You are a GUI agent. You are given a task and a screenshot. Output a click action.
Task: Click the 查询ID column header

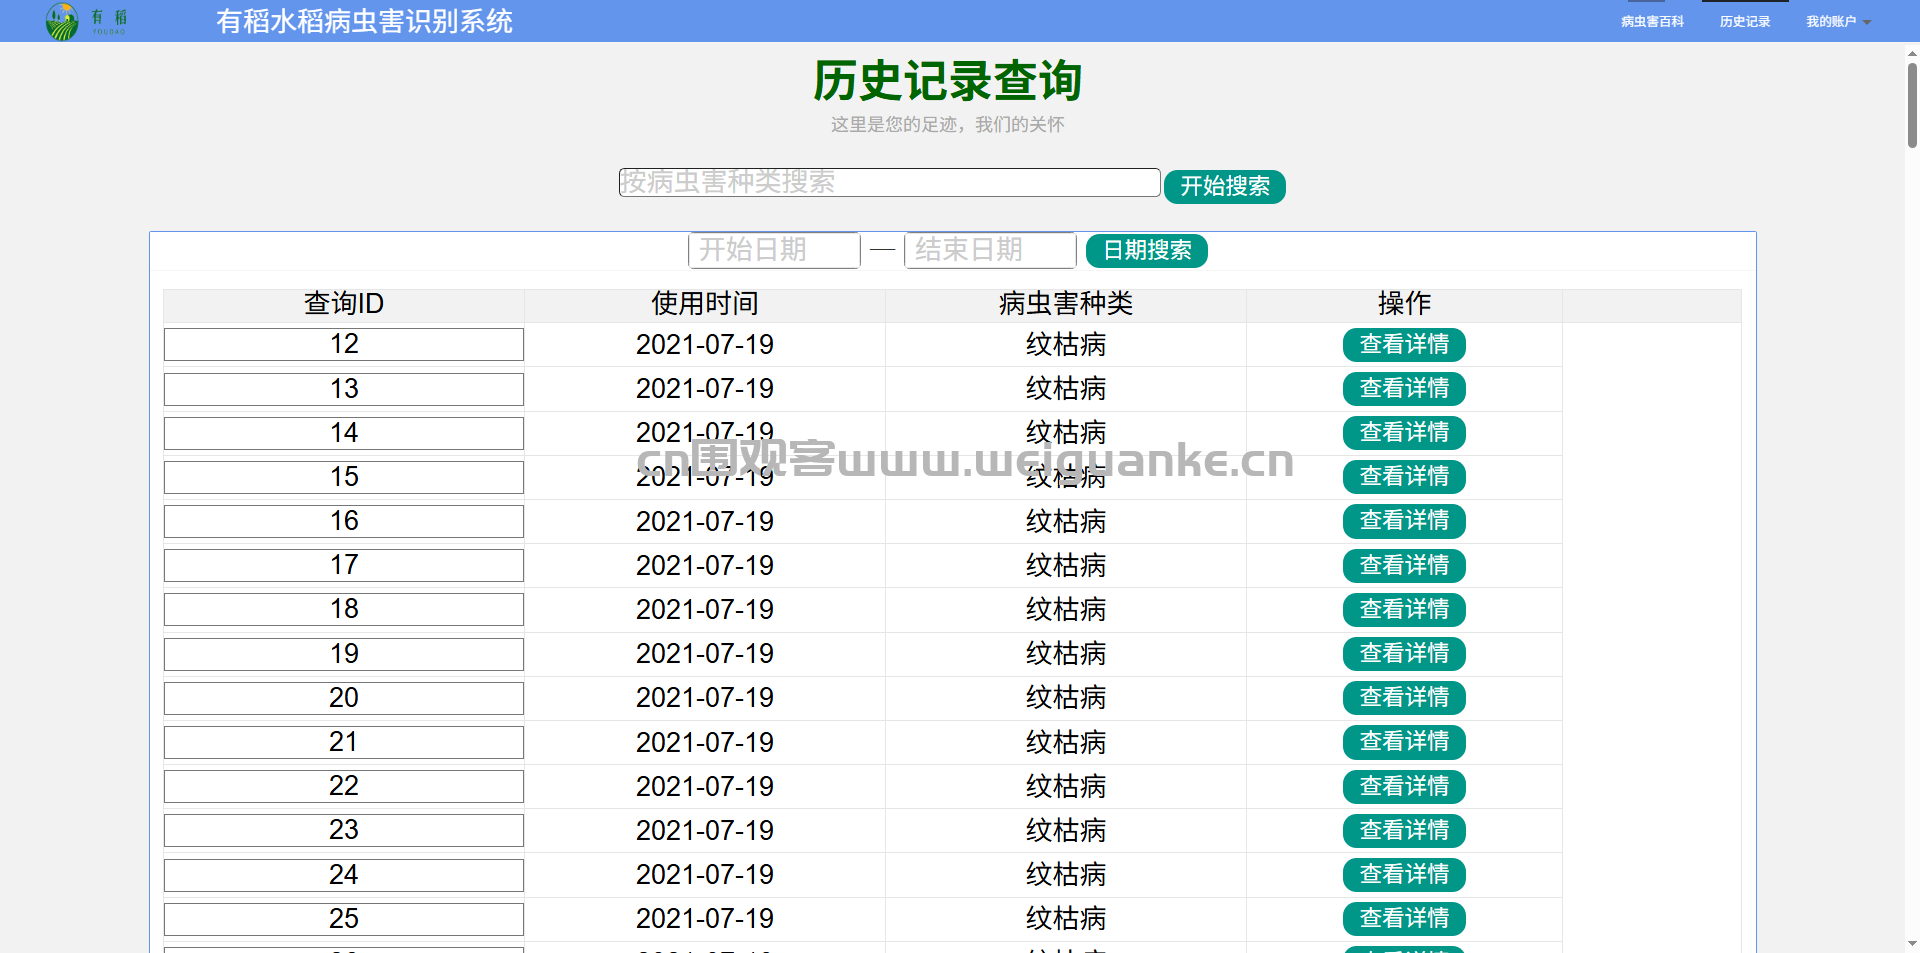coord(343,304)
